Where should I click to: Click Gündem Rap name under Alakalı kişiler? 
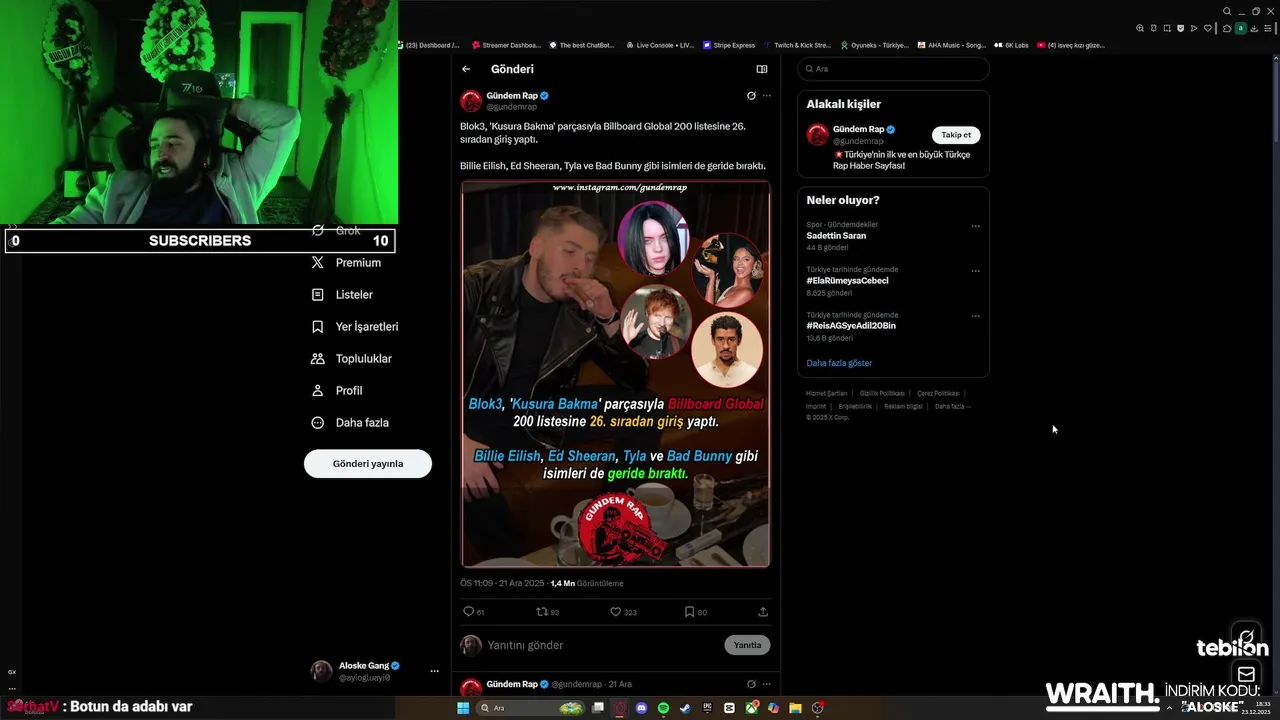tap(858, 129)
